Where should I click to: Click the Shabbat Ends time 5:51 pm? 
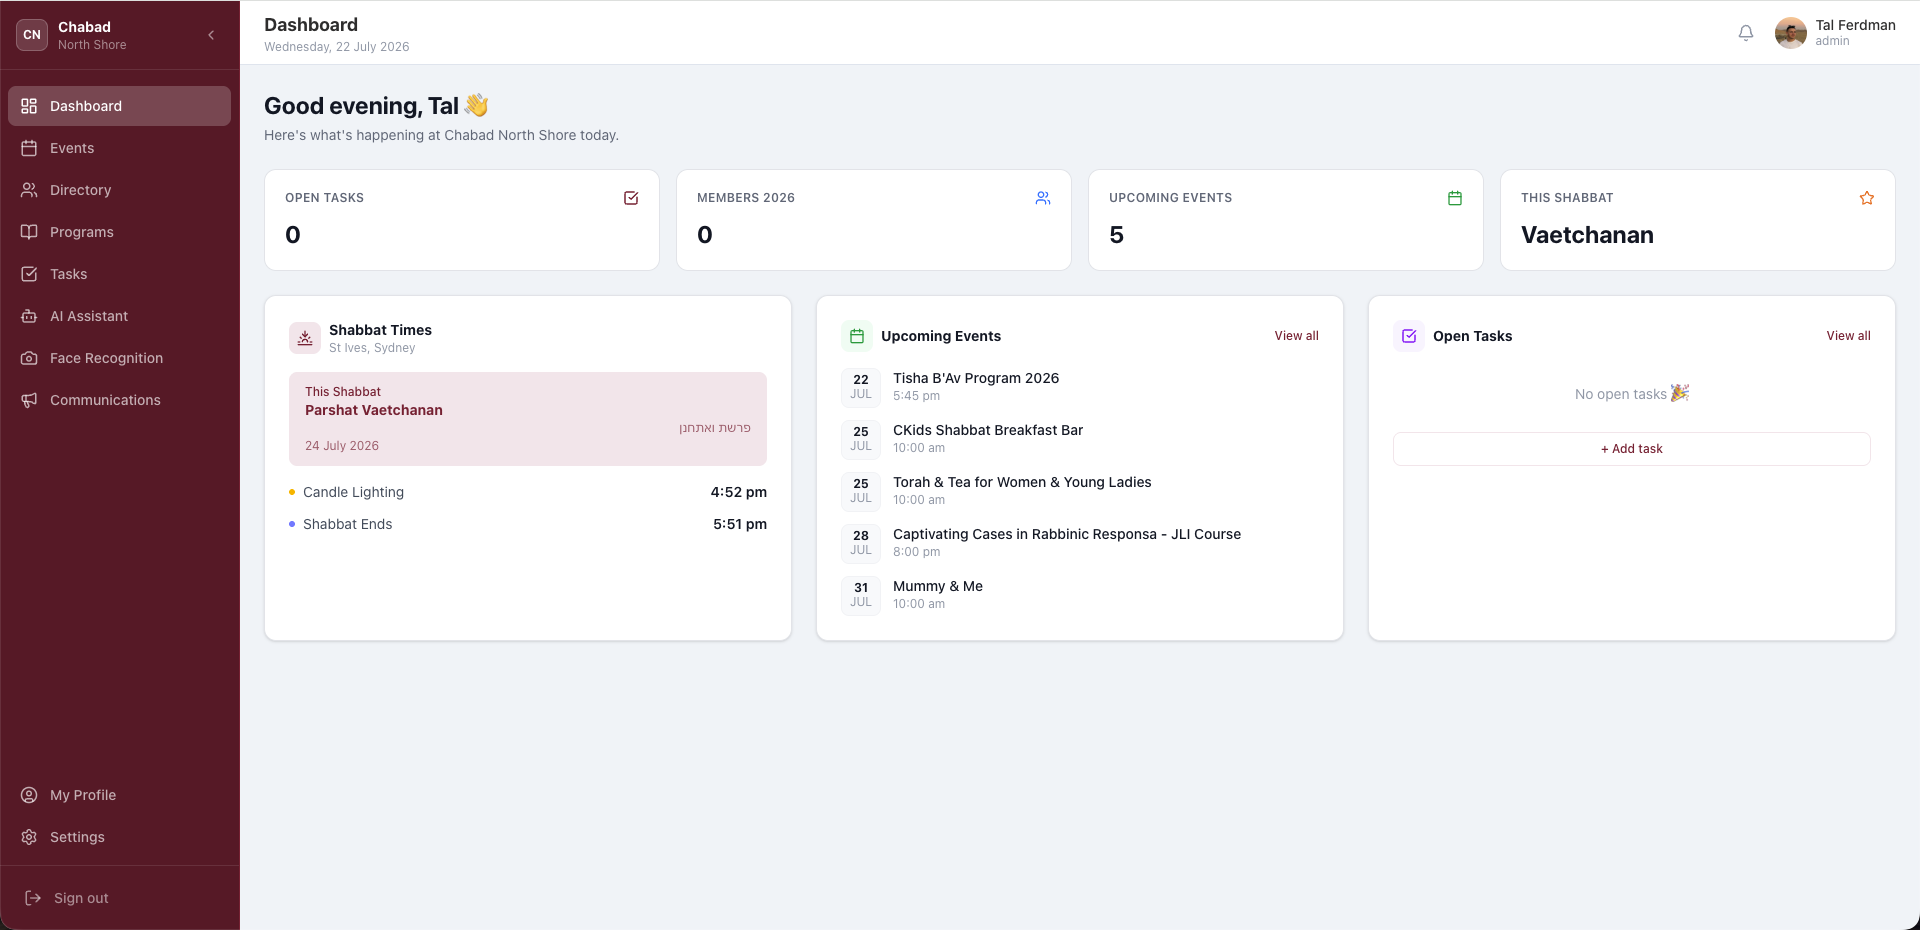point(740,524)
